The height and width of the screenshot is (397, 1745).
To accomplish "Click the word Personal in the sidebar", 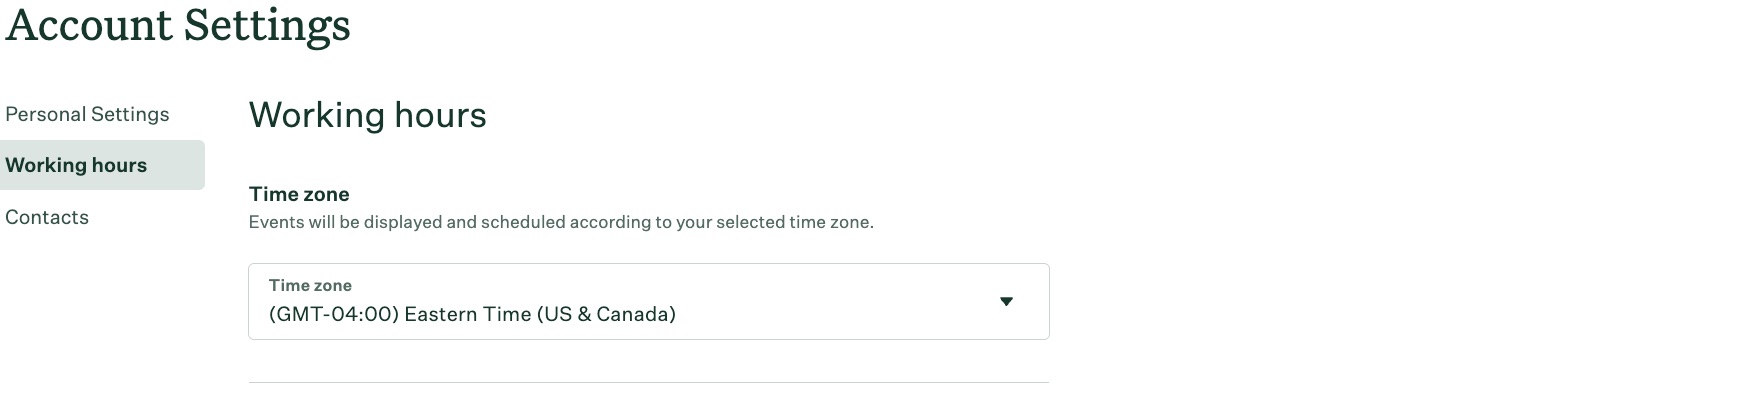I will (45, 114).
